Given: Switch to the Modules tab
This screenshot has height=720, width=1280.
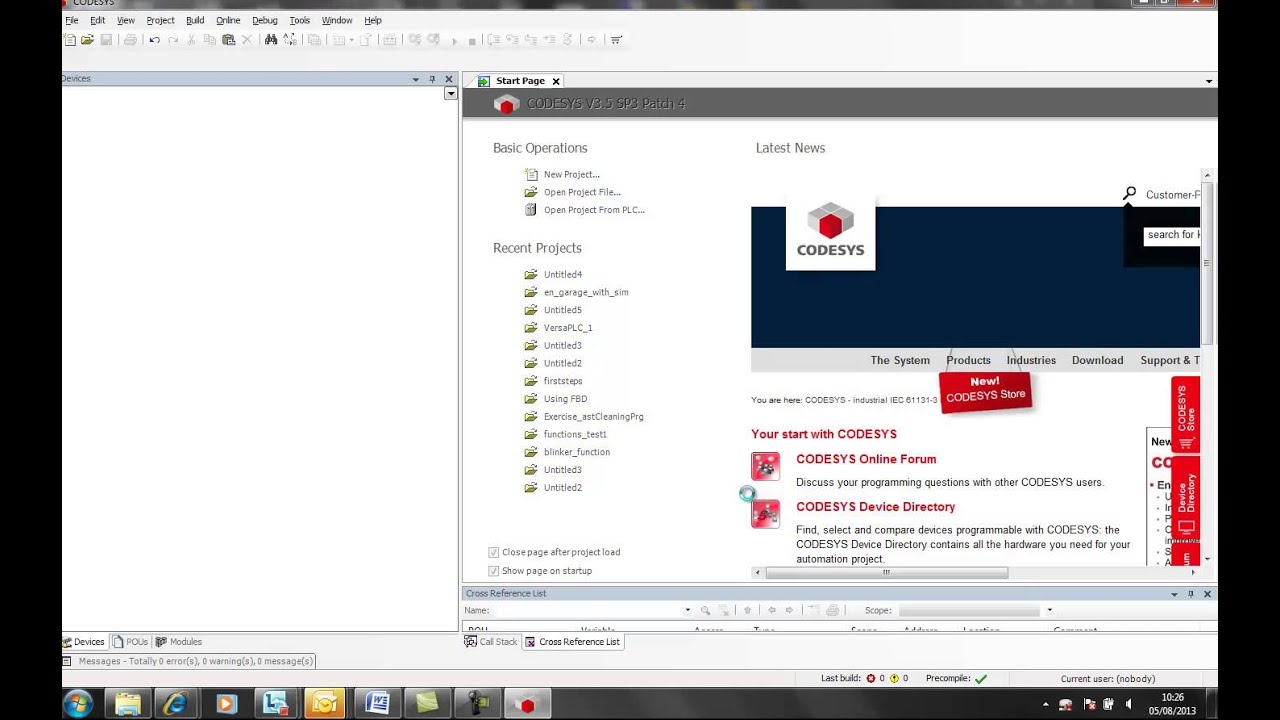Looking at the screenshot, I should coord(179,642).
